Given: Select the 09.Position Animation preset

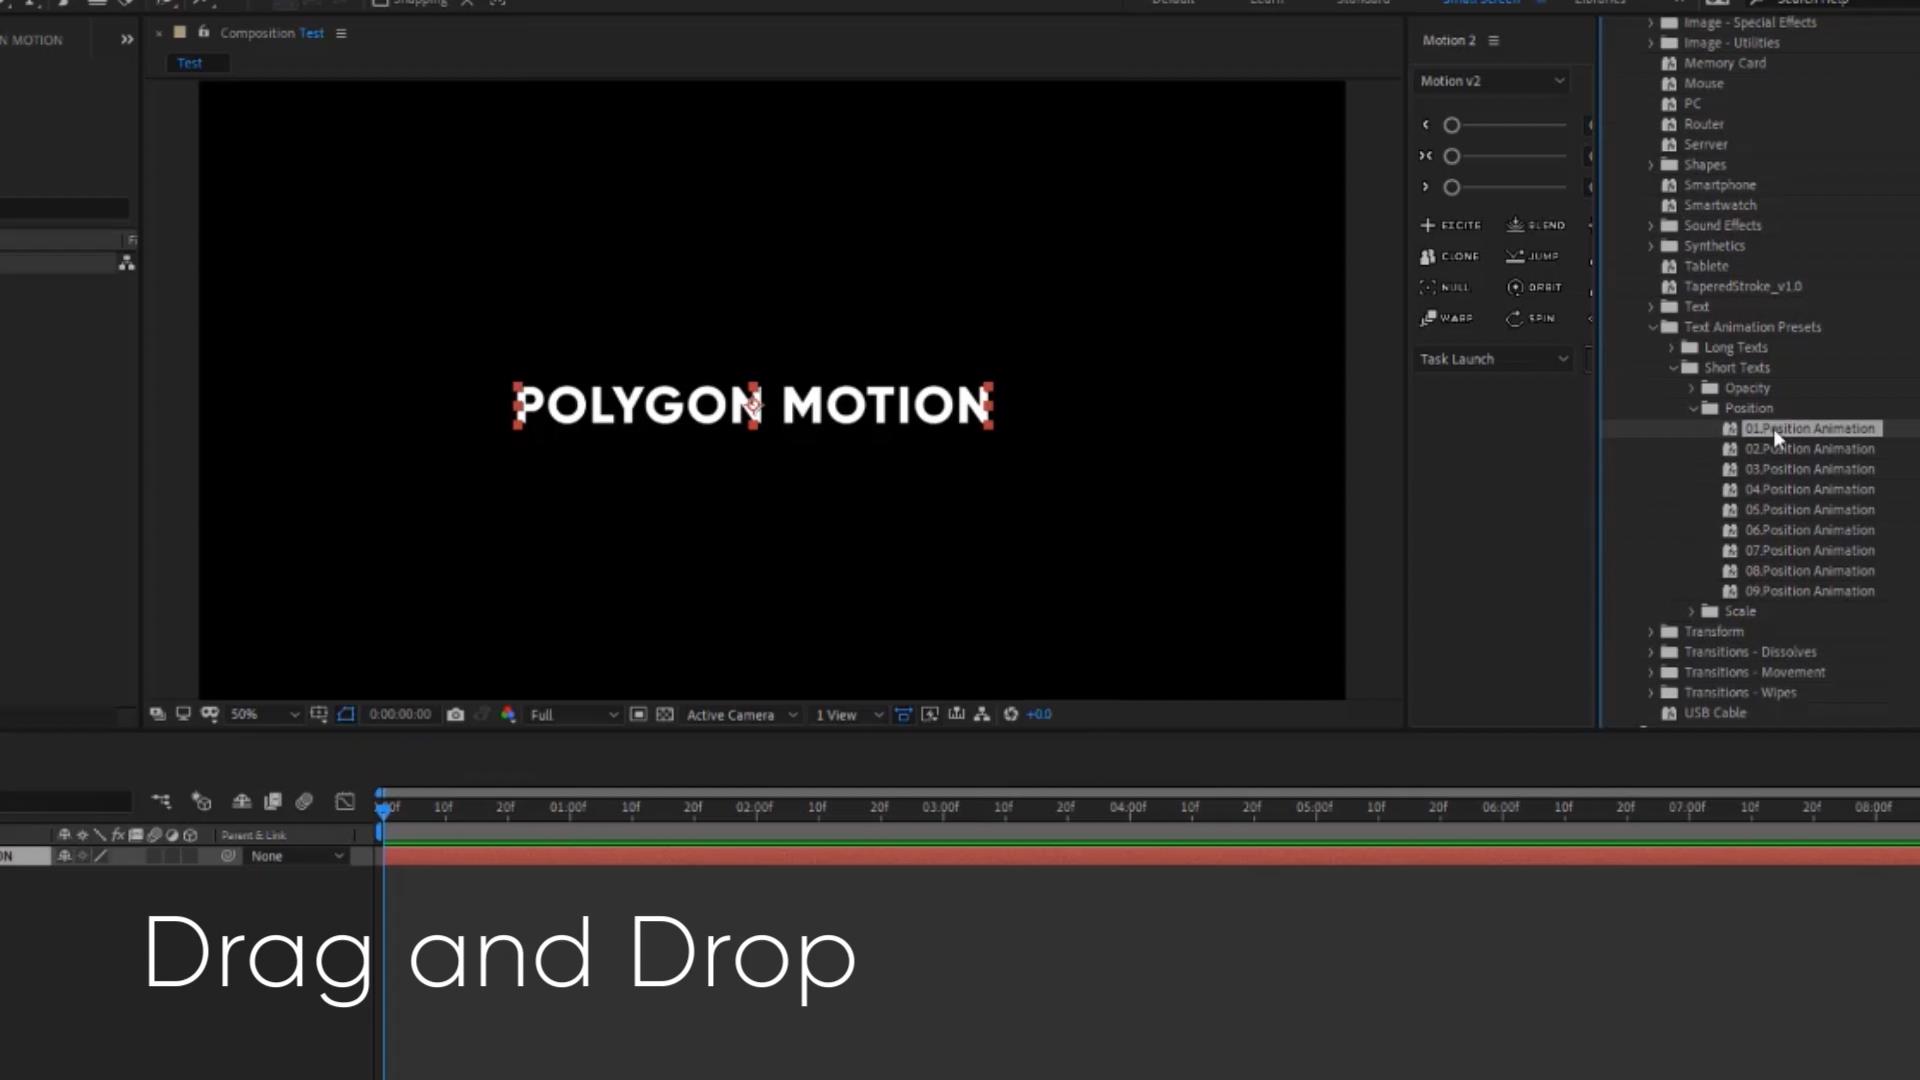Looking at the screenshot, I should point(1810,591).
